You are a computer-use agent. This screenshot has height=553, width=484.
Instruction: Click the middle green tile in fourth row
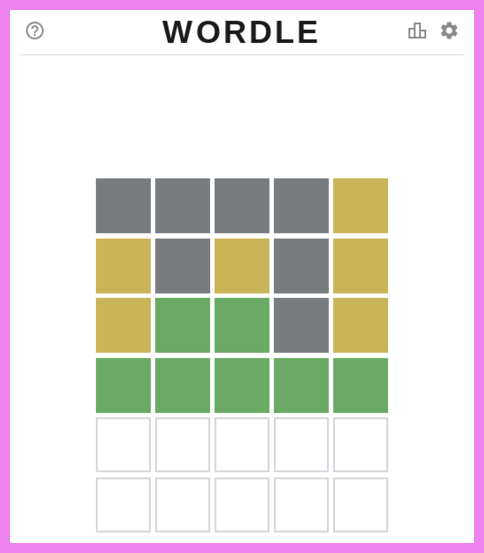(x=242, y=385)
